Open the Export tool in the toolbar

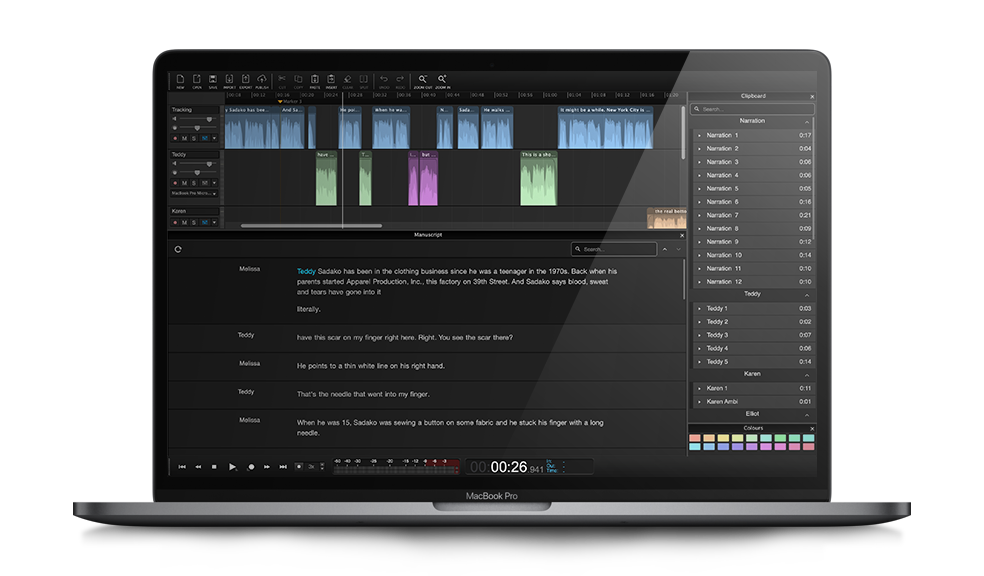pyautogui.click(x=245, y=80)
